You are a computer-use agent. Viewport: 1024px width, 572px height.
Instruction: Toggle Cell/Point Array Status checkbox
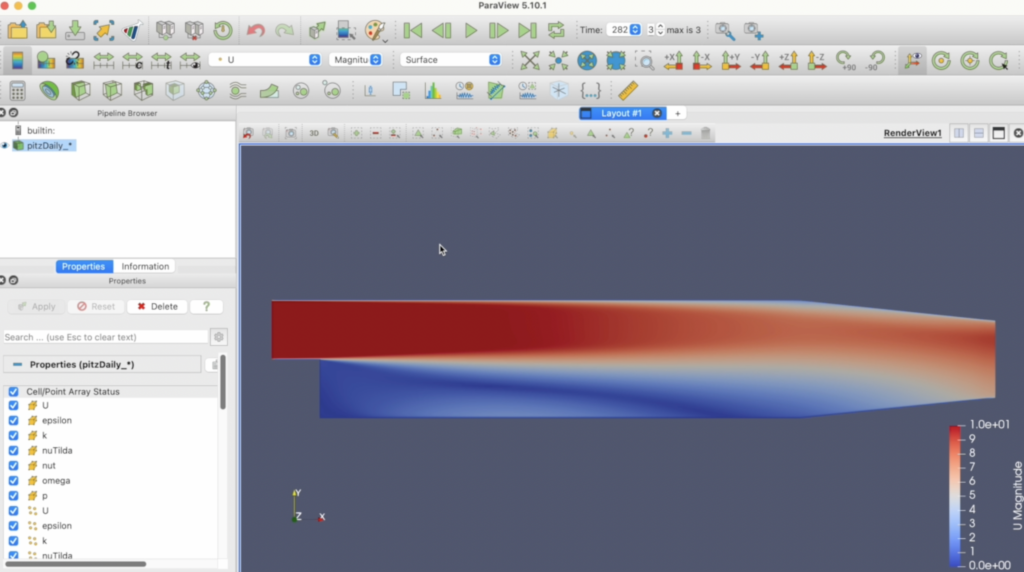13,392
